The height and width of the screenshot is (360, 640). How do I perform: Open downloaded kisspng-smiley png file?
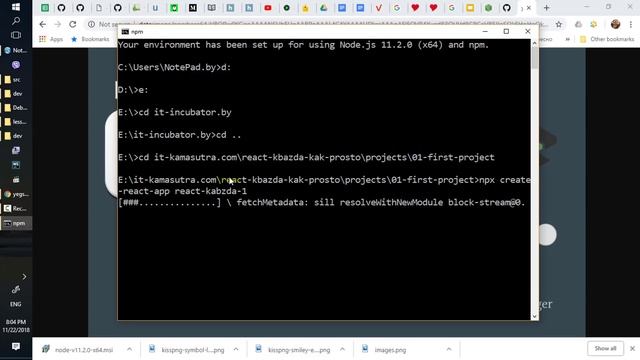pyautogui.click(x=294, y=349)
